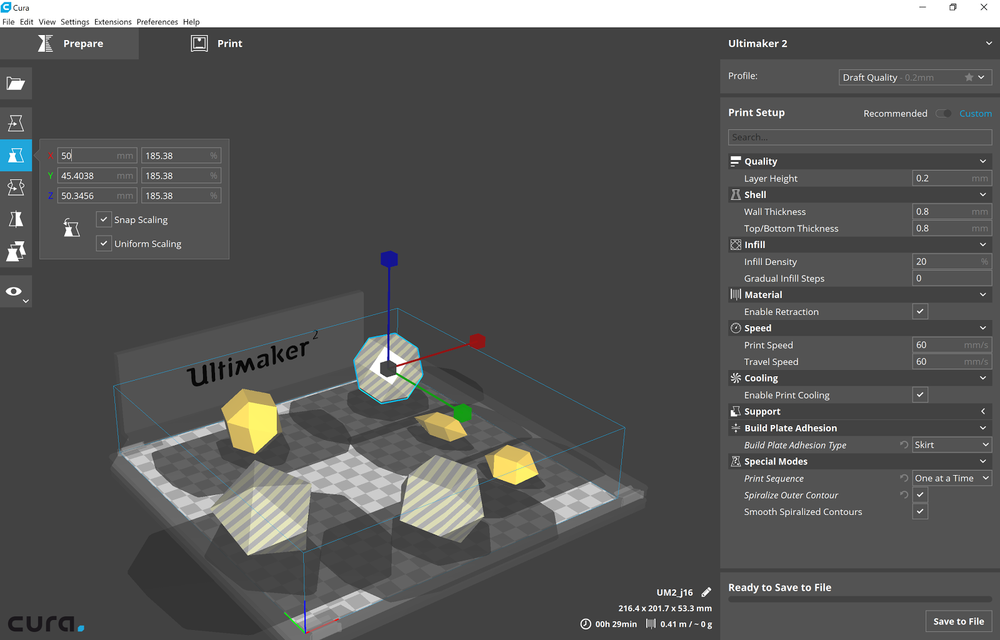Select the Move tool
1000x640 pixels.
[x=15, y=122]
